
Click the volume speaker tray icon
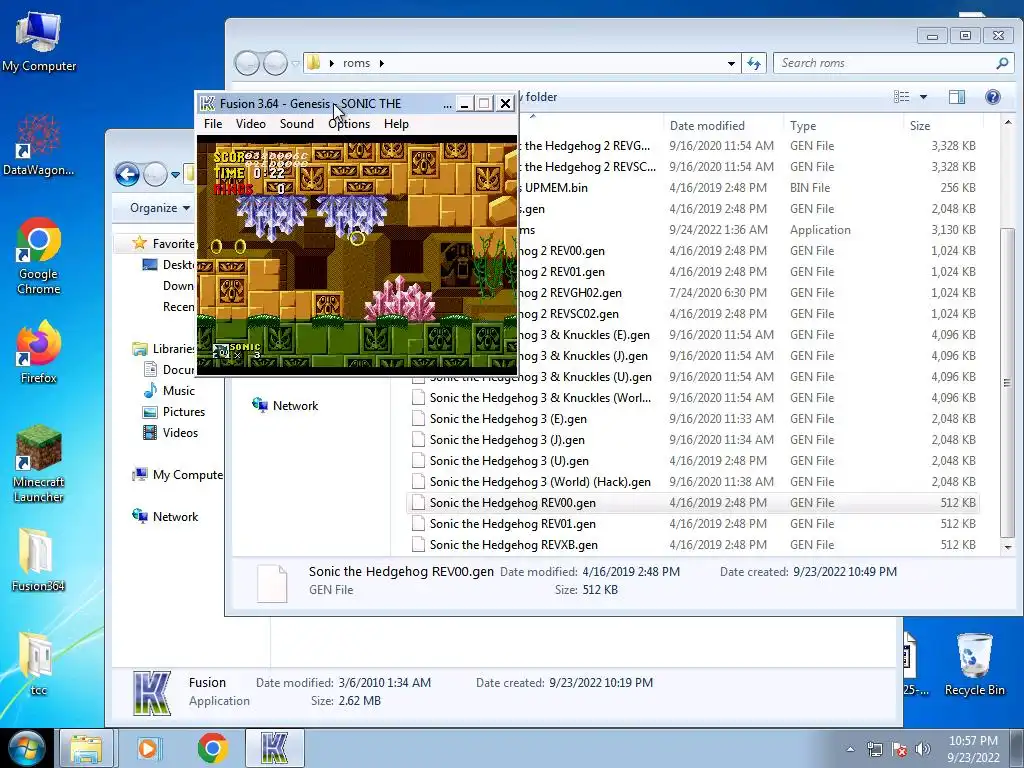click(x=923, y=749)
